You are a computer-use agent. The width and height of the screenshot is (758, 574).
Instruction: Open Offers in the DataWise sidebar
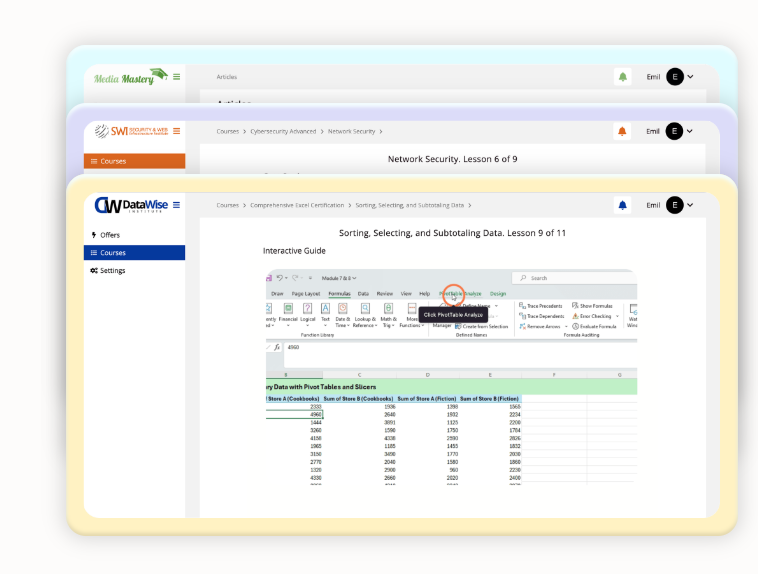(110, 235)
